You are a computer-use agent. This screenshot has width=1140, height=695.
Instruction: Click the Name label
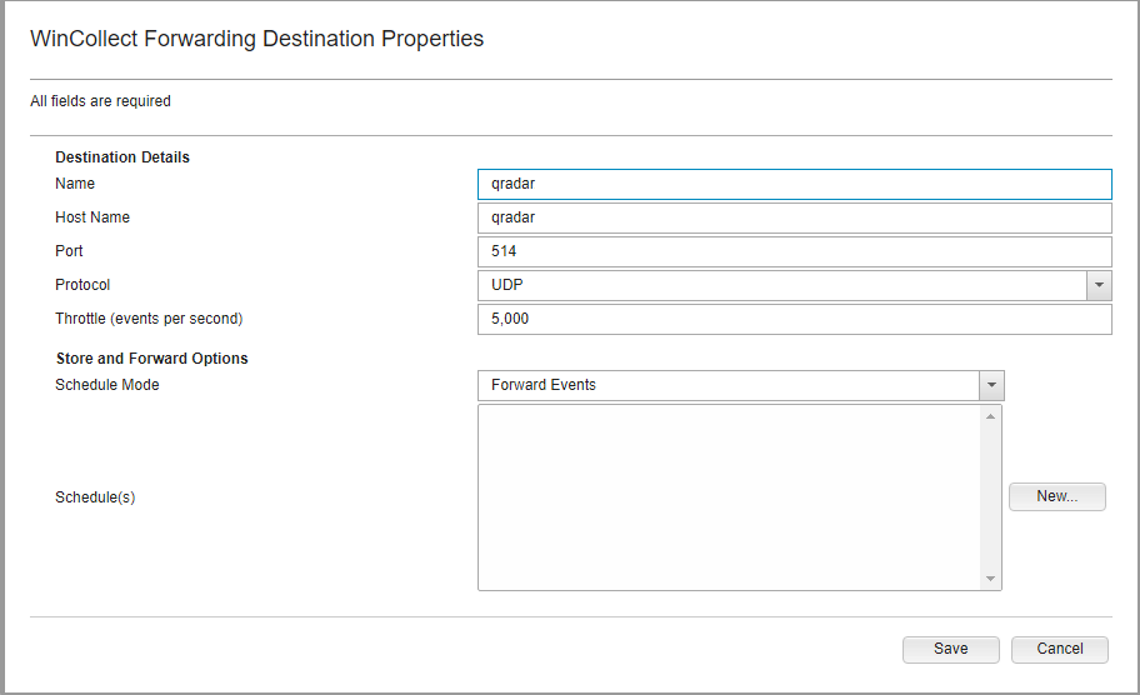[75, 184]
